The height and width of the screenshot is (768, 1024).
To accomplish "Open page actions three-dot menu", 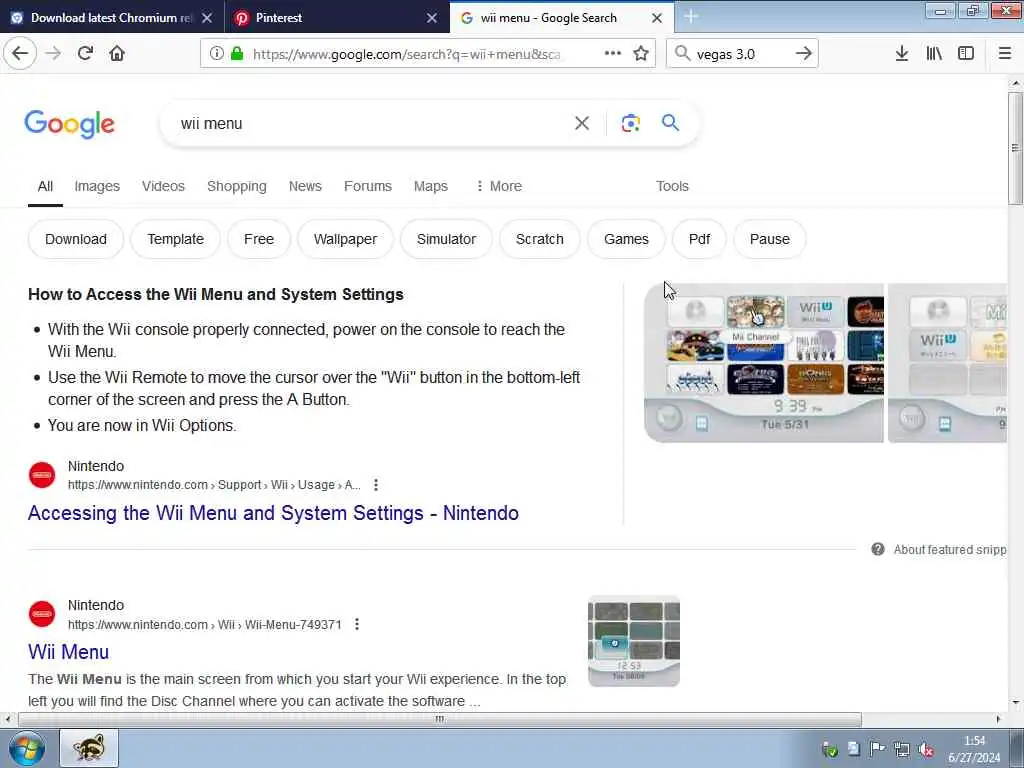I will click(x=613, y=54).
